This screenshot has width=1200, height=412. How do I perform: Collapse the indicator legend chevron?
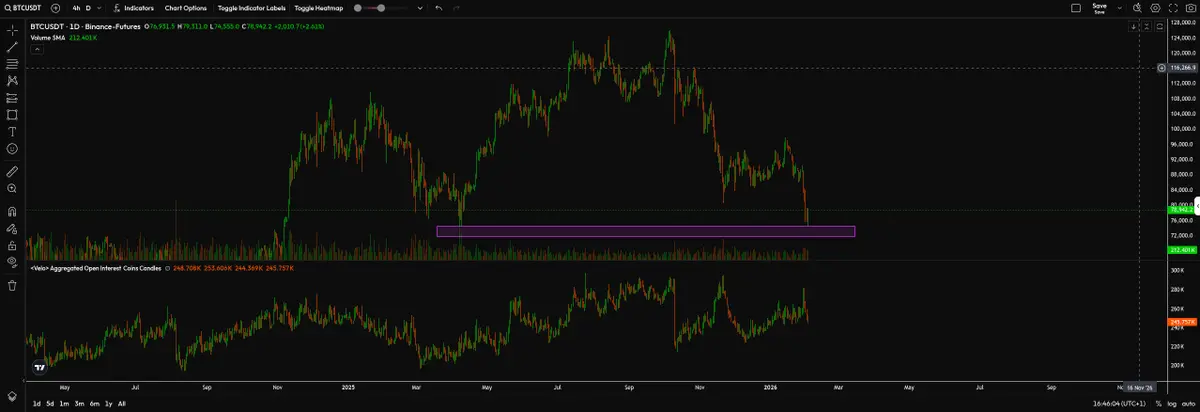pyautogui.click(x=35, y=48)
